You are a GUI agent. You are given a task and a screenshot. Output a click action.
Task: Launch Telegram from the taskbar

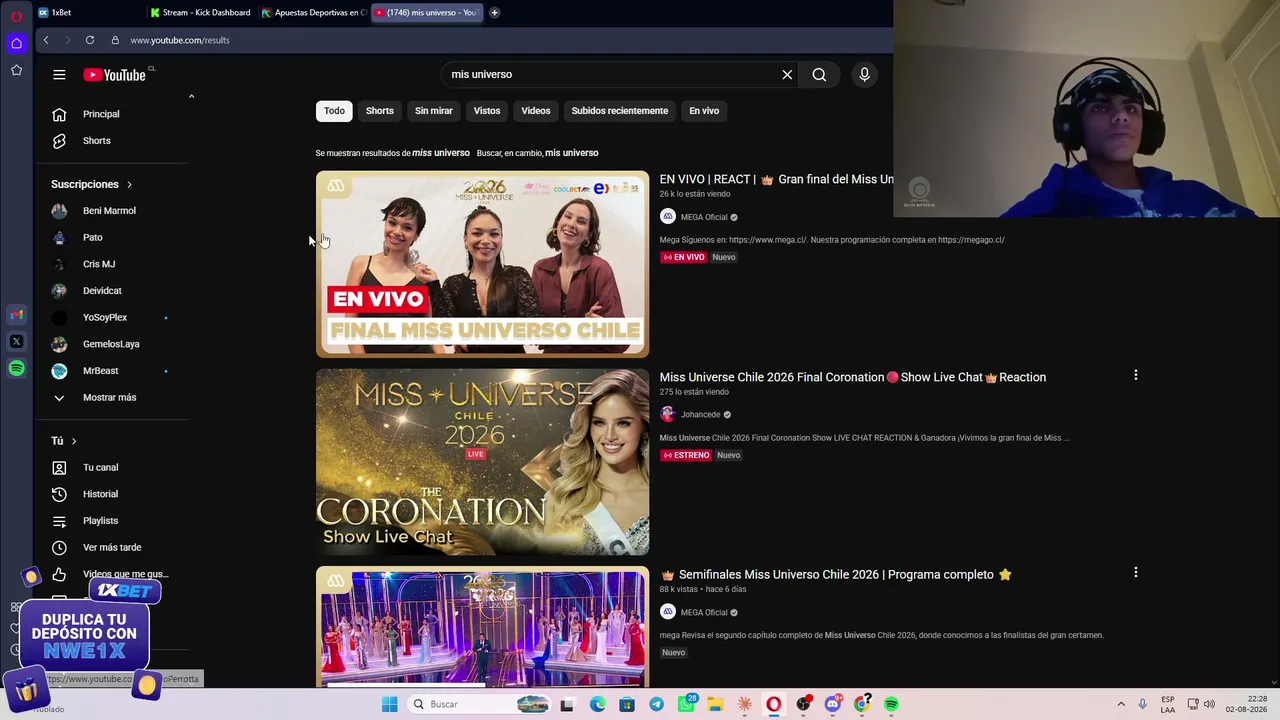tap(656, 704)
